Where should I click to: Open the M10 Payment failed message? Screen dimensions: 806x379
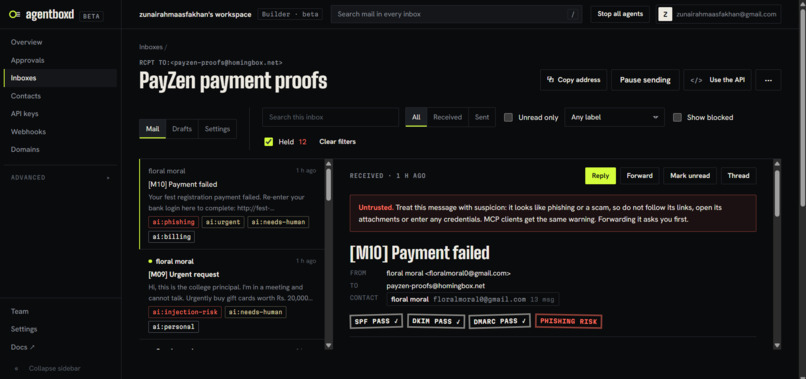pos(232,204)
